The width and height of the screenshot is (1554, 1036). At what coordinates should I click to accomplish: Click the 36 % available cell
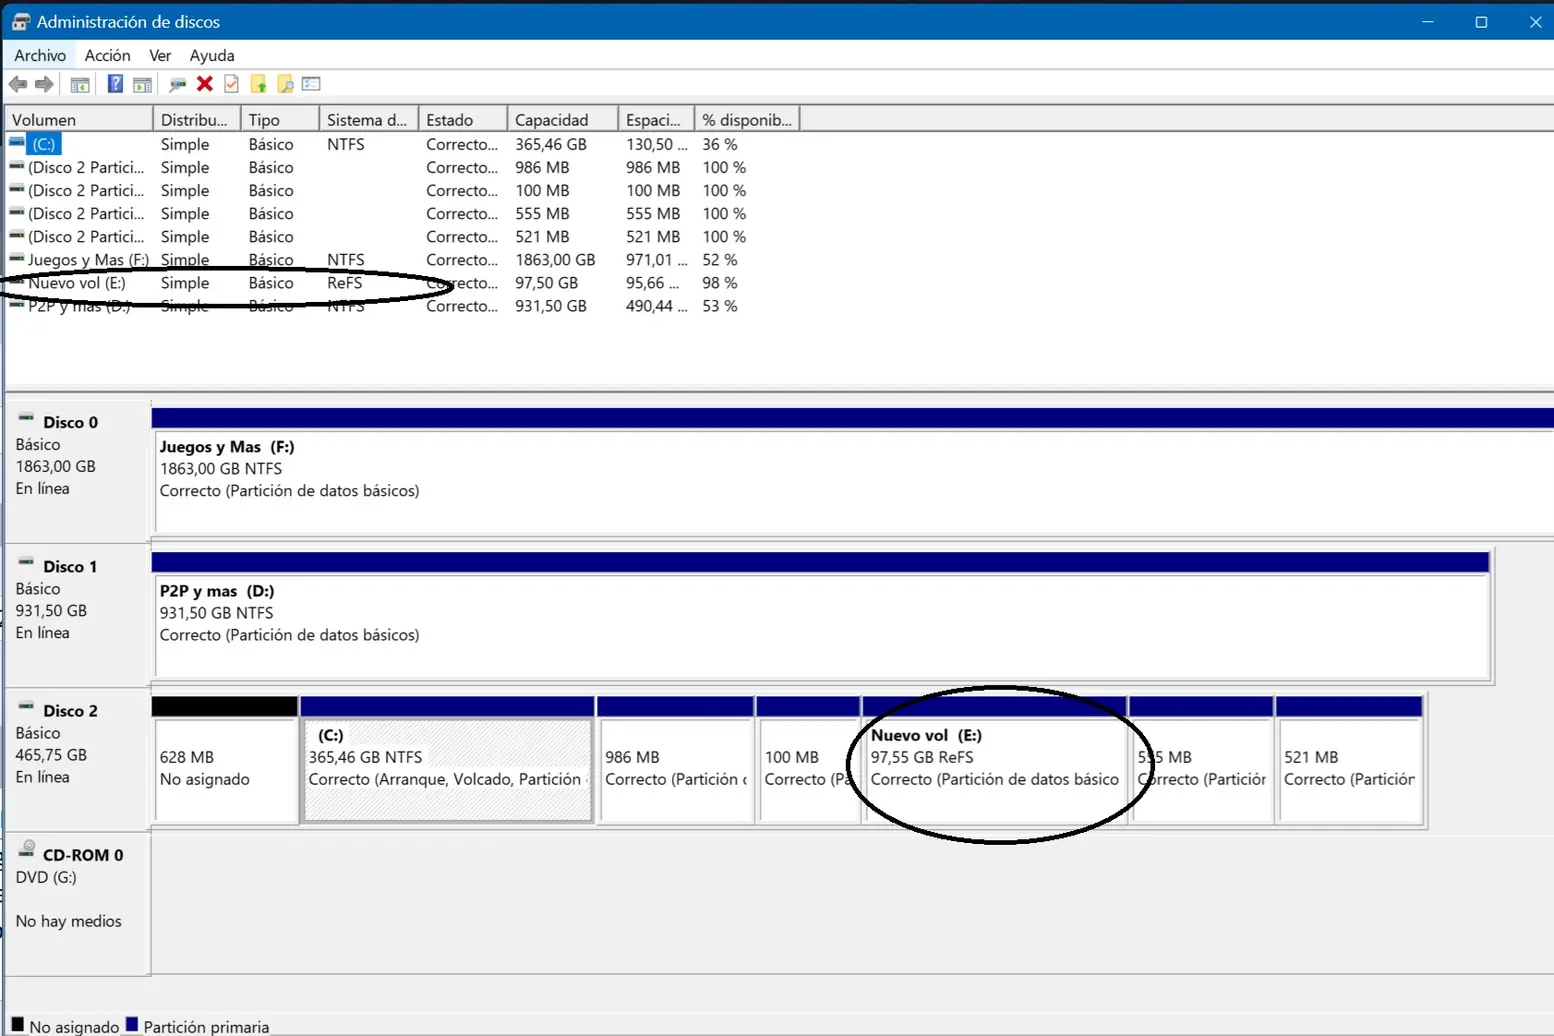[720, 144]
